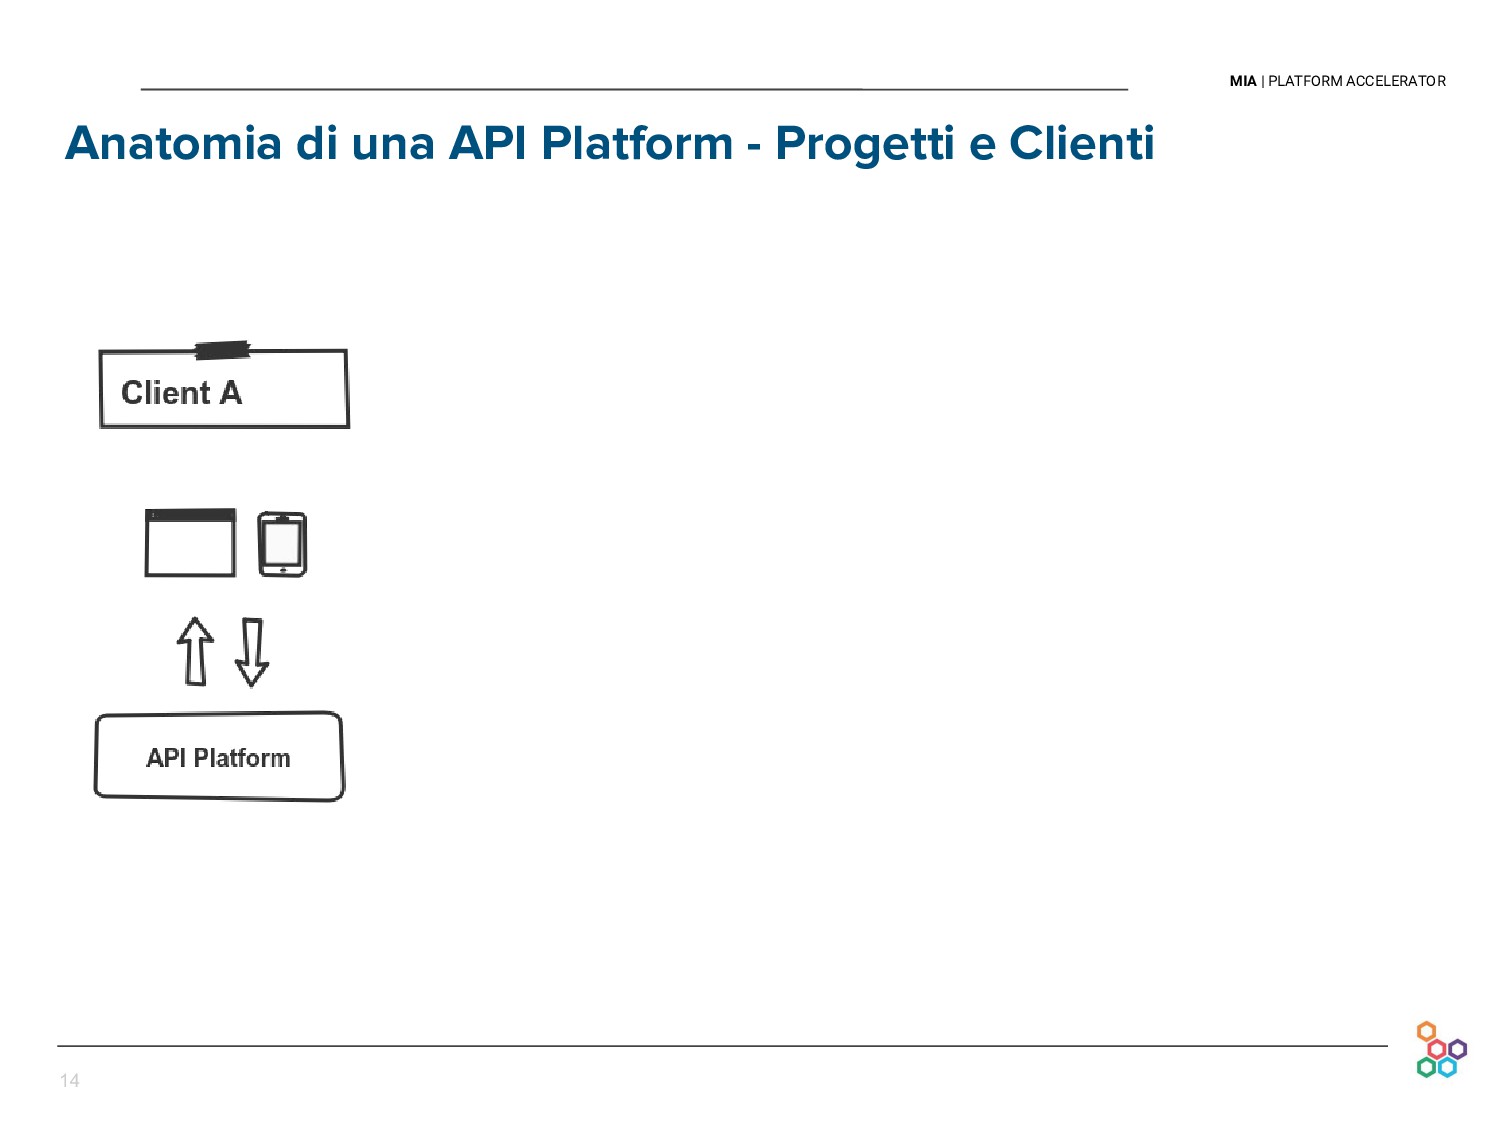Click the browser window icon

(x=190, y=543)
